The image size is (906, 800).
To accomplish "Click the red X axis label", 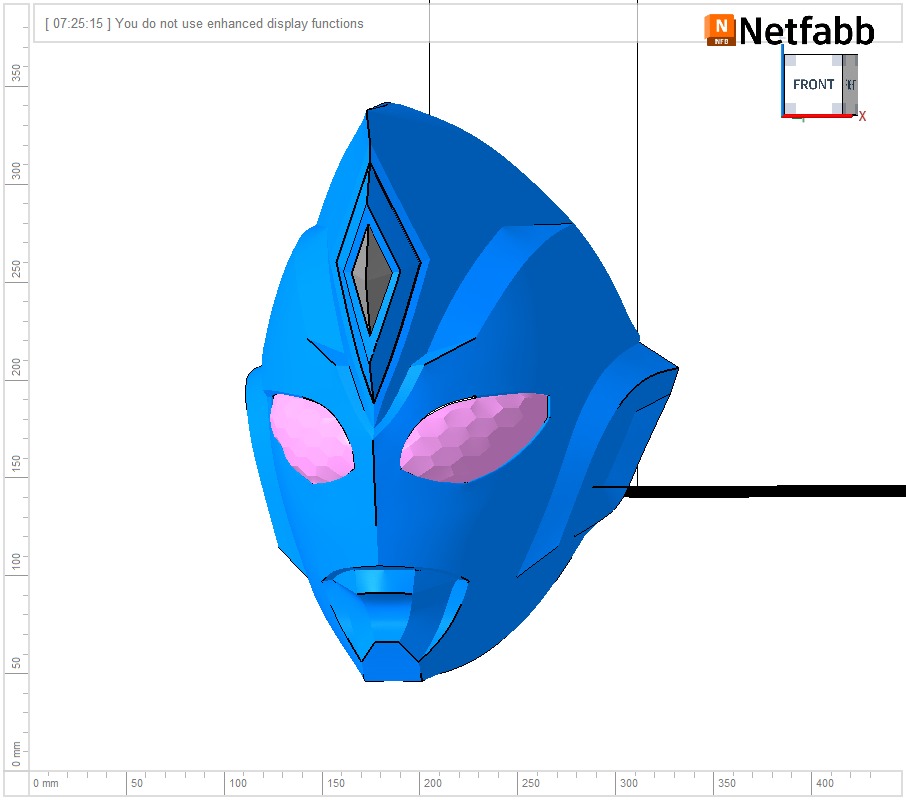I will pyautogui.click(x=862, y=117).
